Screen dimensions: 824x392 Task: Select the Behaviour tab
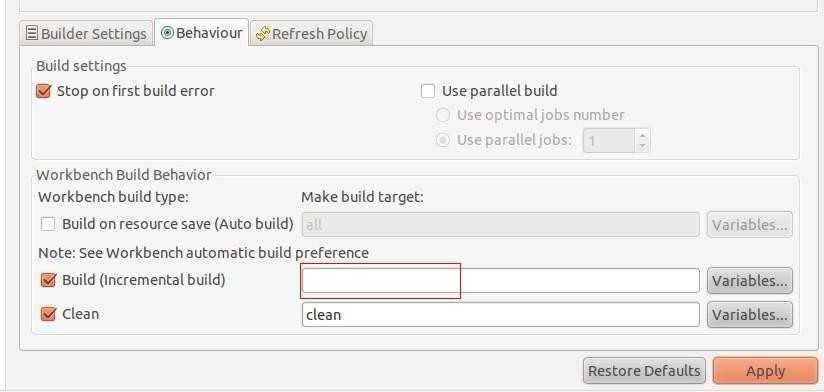tap(202, 33)
